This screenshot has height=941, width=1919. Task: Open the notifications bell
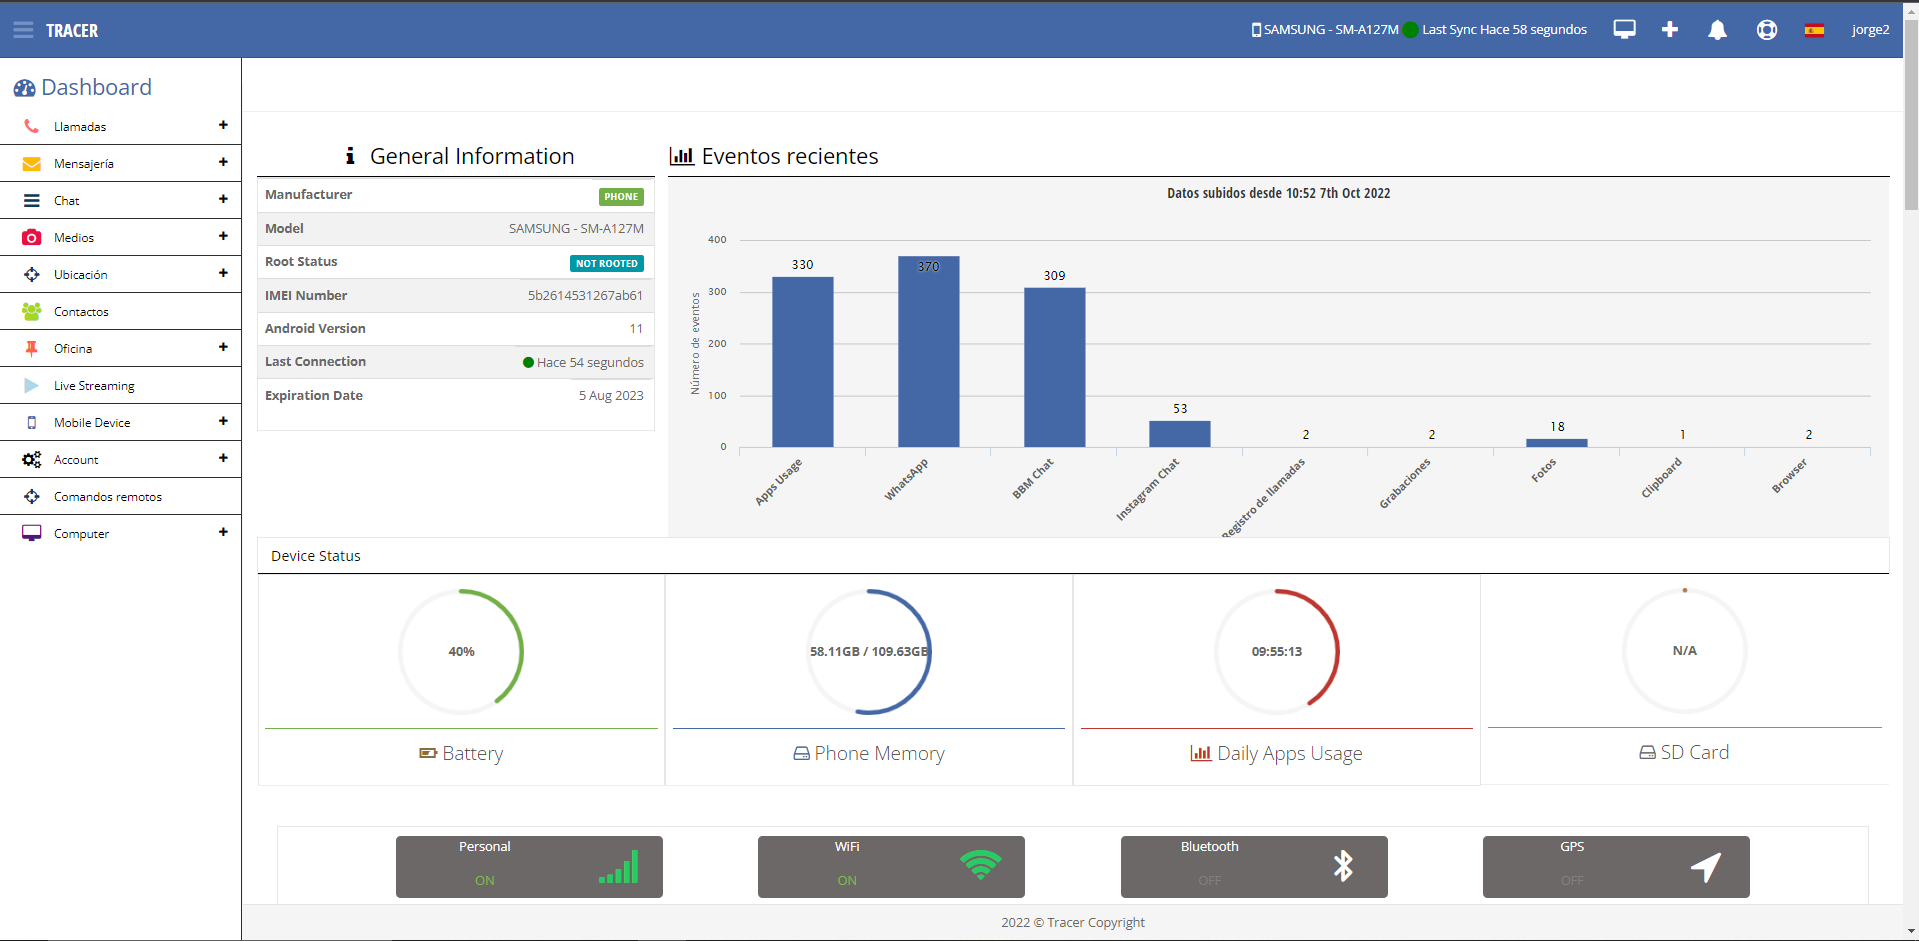[1717, 30]
